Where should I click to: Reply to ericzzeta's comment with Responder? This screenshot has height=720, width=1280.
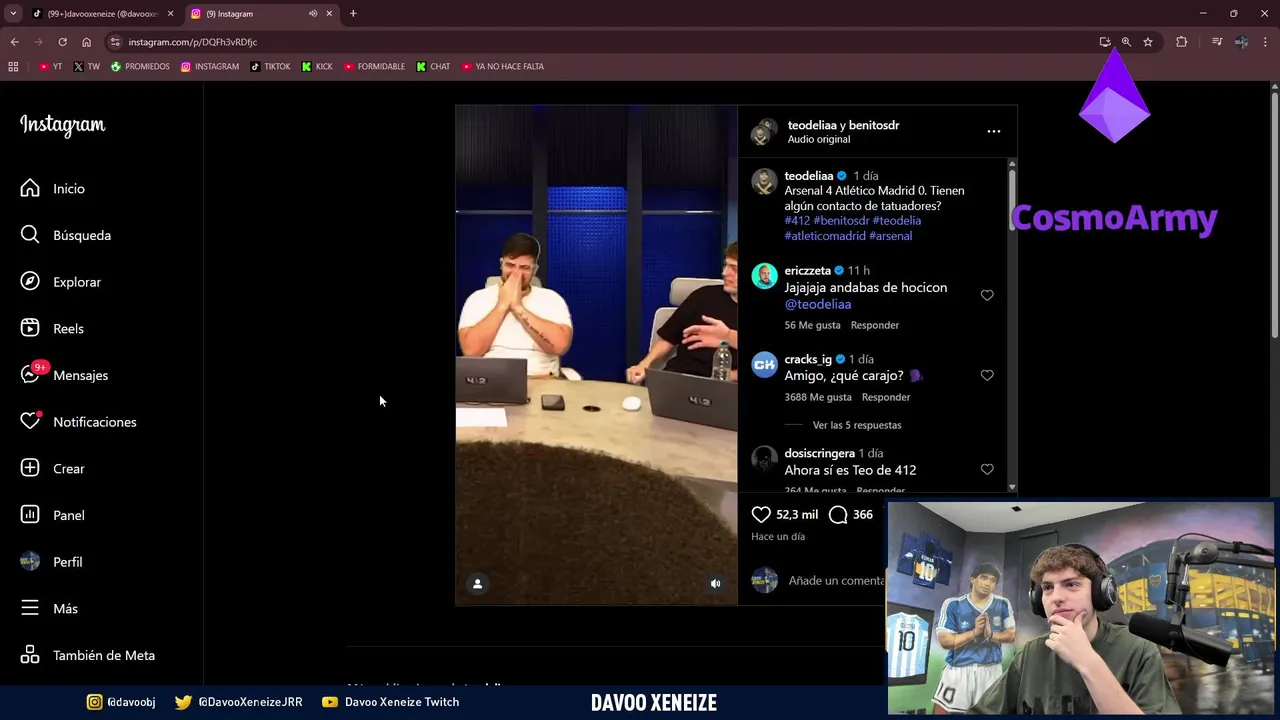point(874,325)
